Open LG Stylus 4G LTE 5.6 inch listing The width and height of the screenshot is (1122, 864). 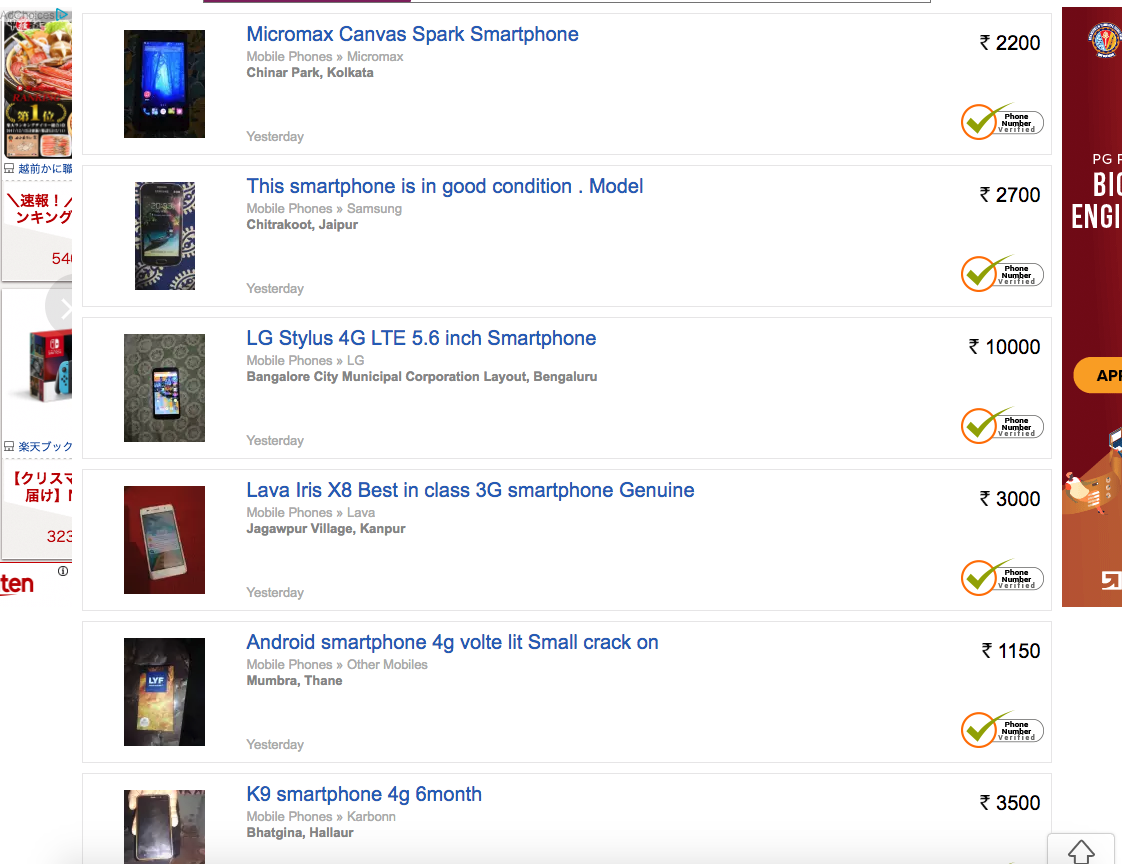[x=421, y=338]
